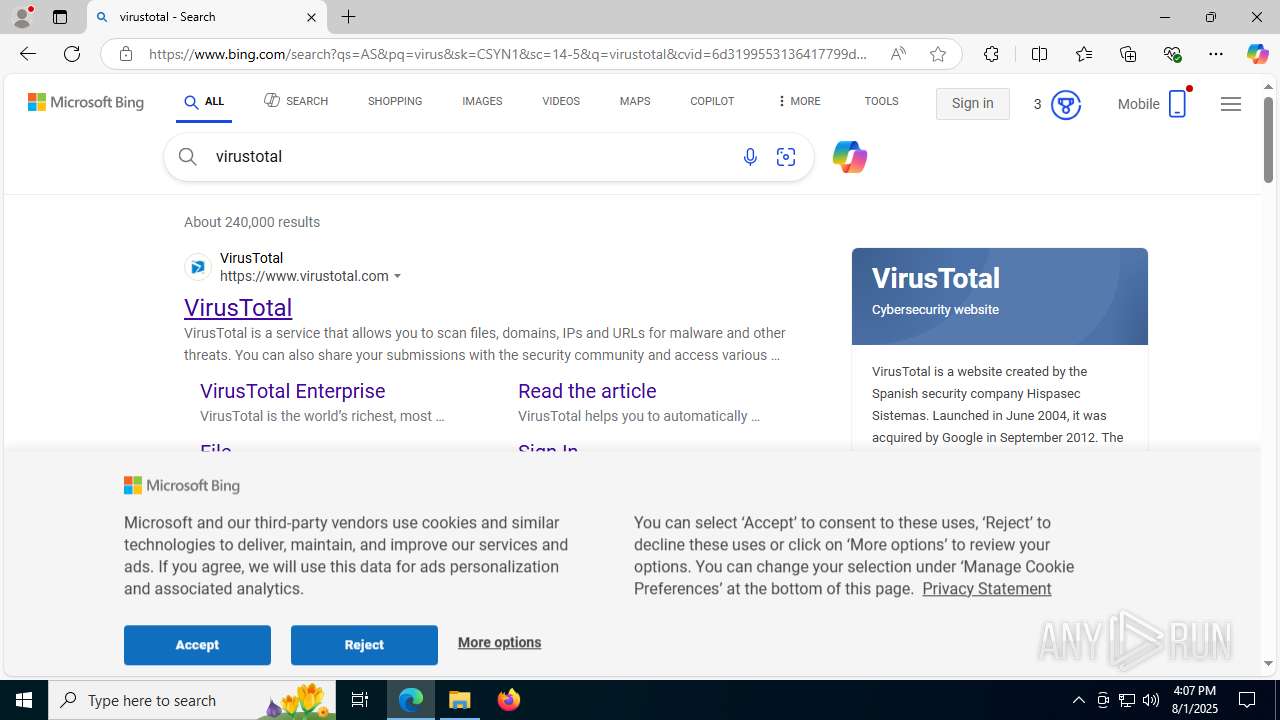Image resolution: width=1280 pixels, height=720 pixels.
Task: View site information icon in address bar
Action: tap(126, 54)
